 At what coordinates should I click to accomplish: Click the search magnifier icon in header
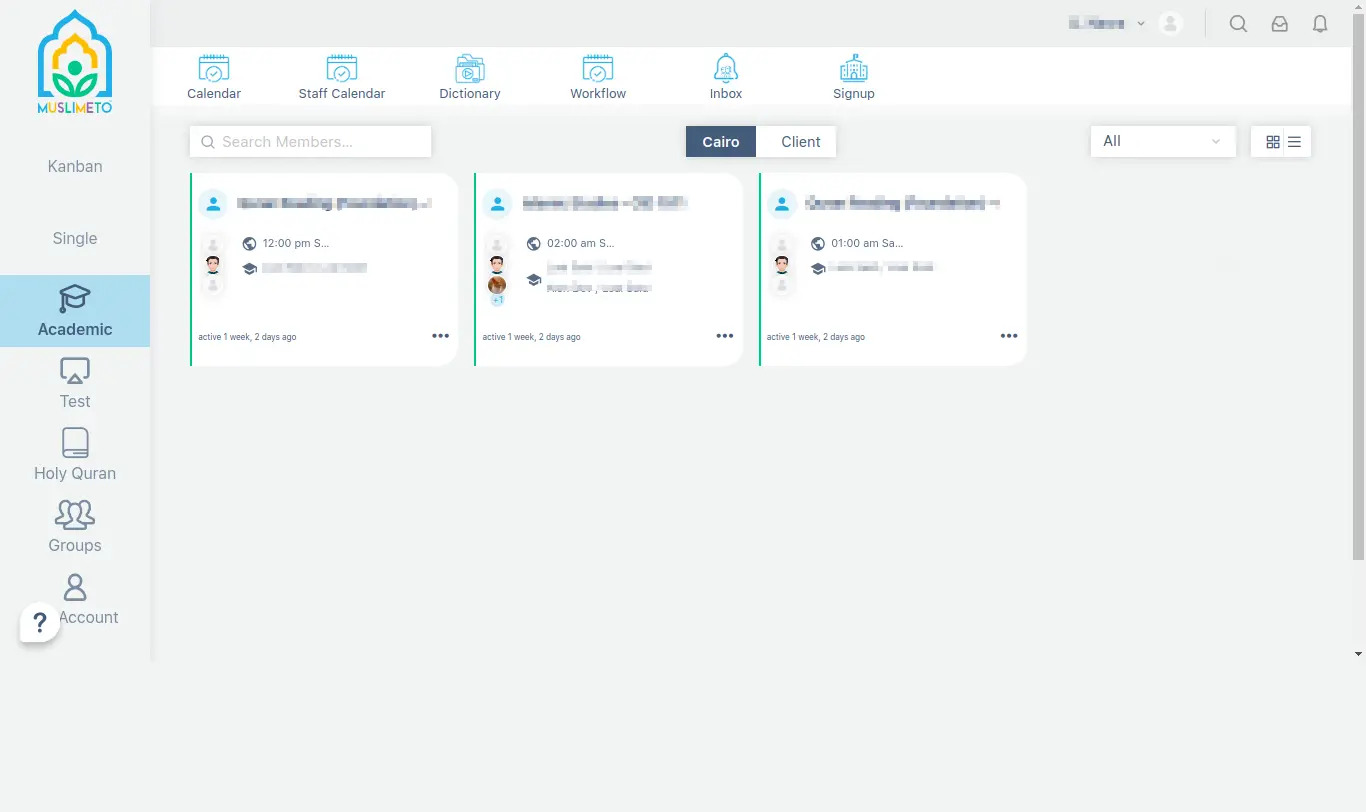tap(1238, 24)
